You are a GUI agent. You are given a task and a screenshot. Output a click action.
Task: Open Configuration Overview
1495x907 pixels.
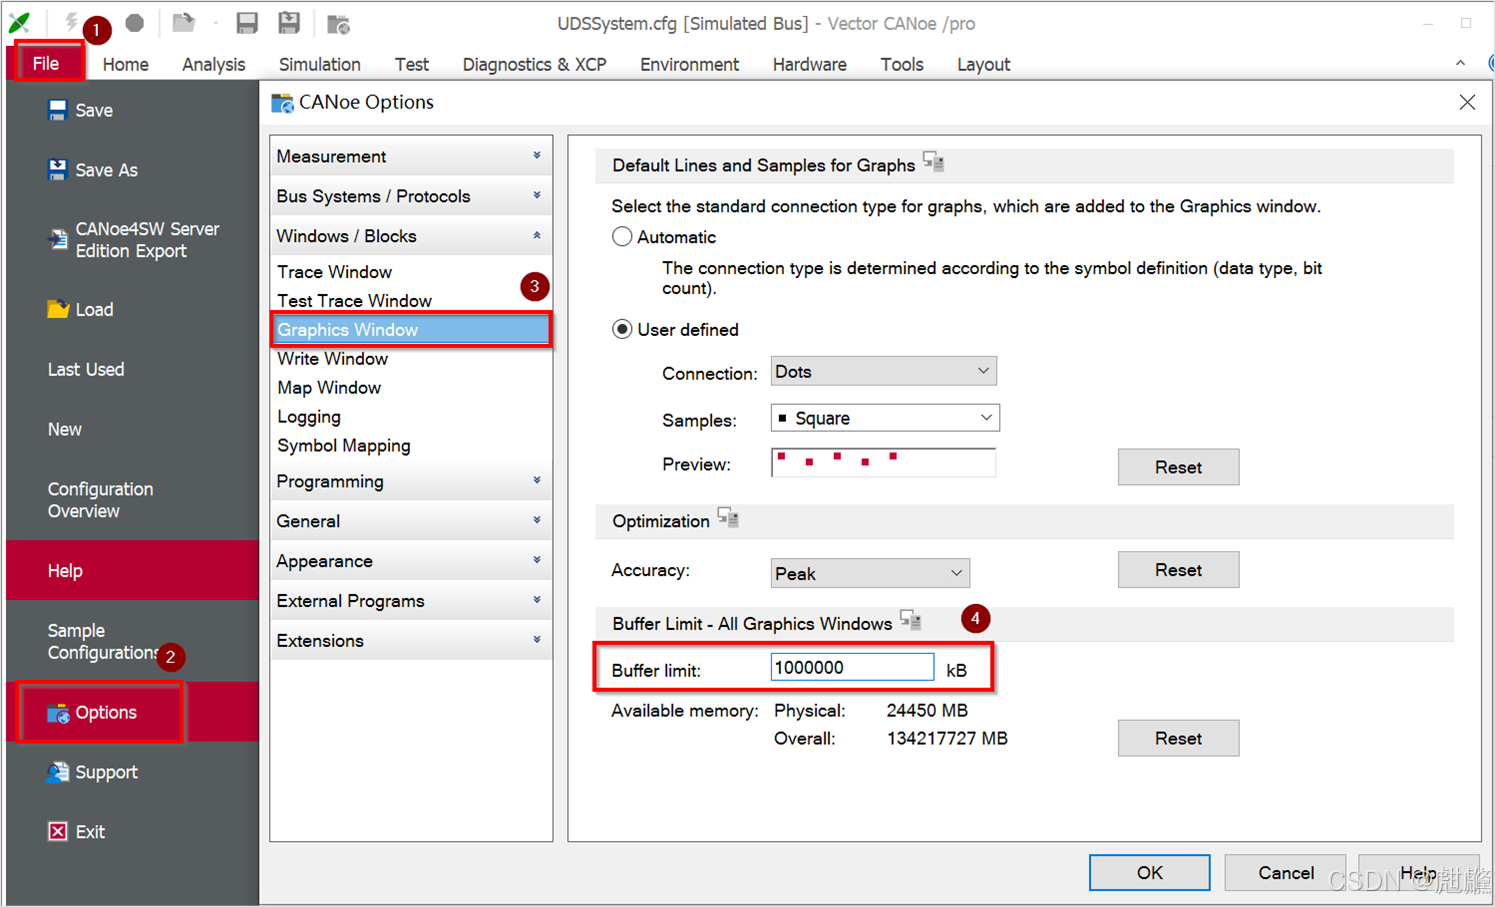click(100, 500)
